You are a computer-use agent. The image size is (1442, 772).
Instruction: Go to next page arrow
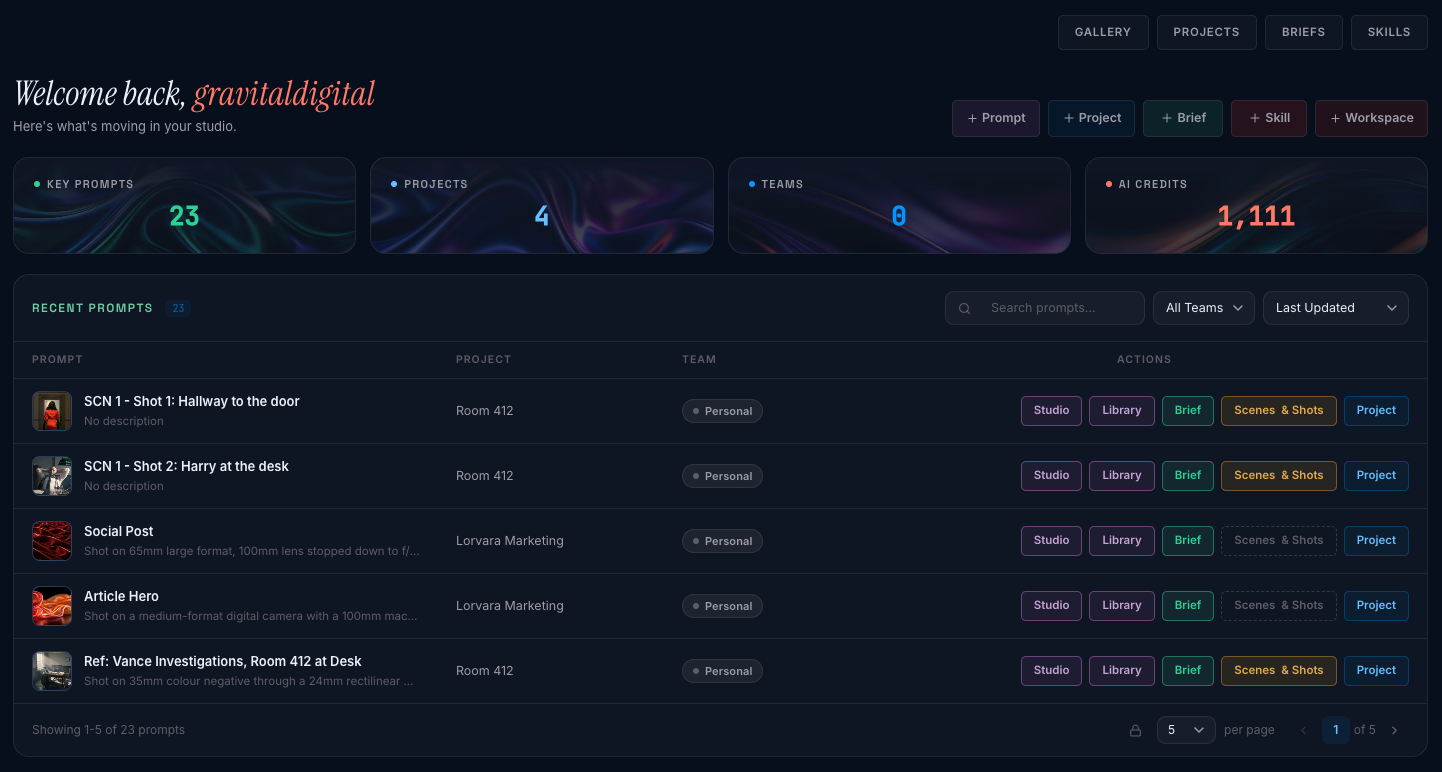[1395, 730]
